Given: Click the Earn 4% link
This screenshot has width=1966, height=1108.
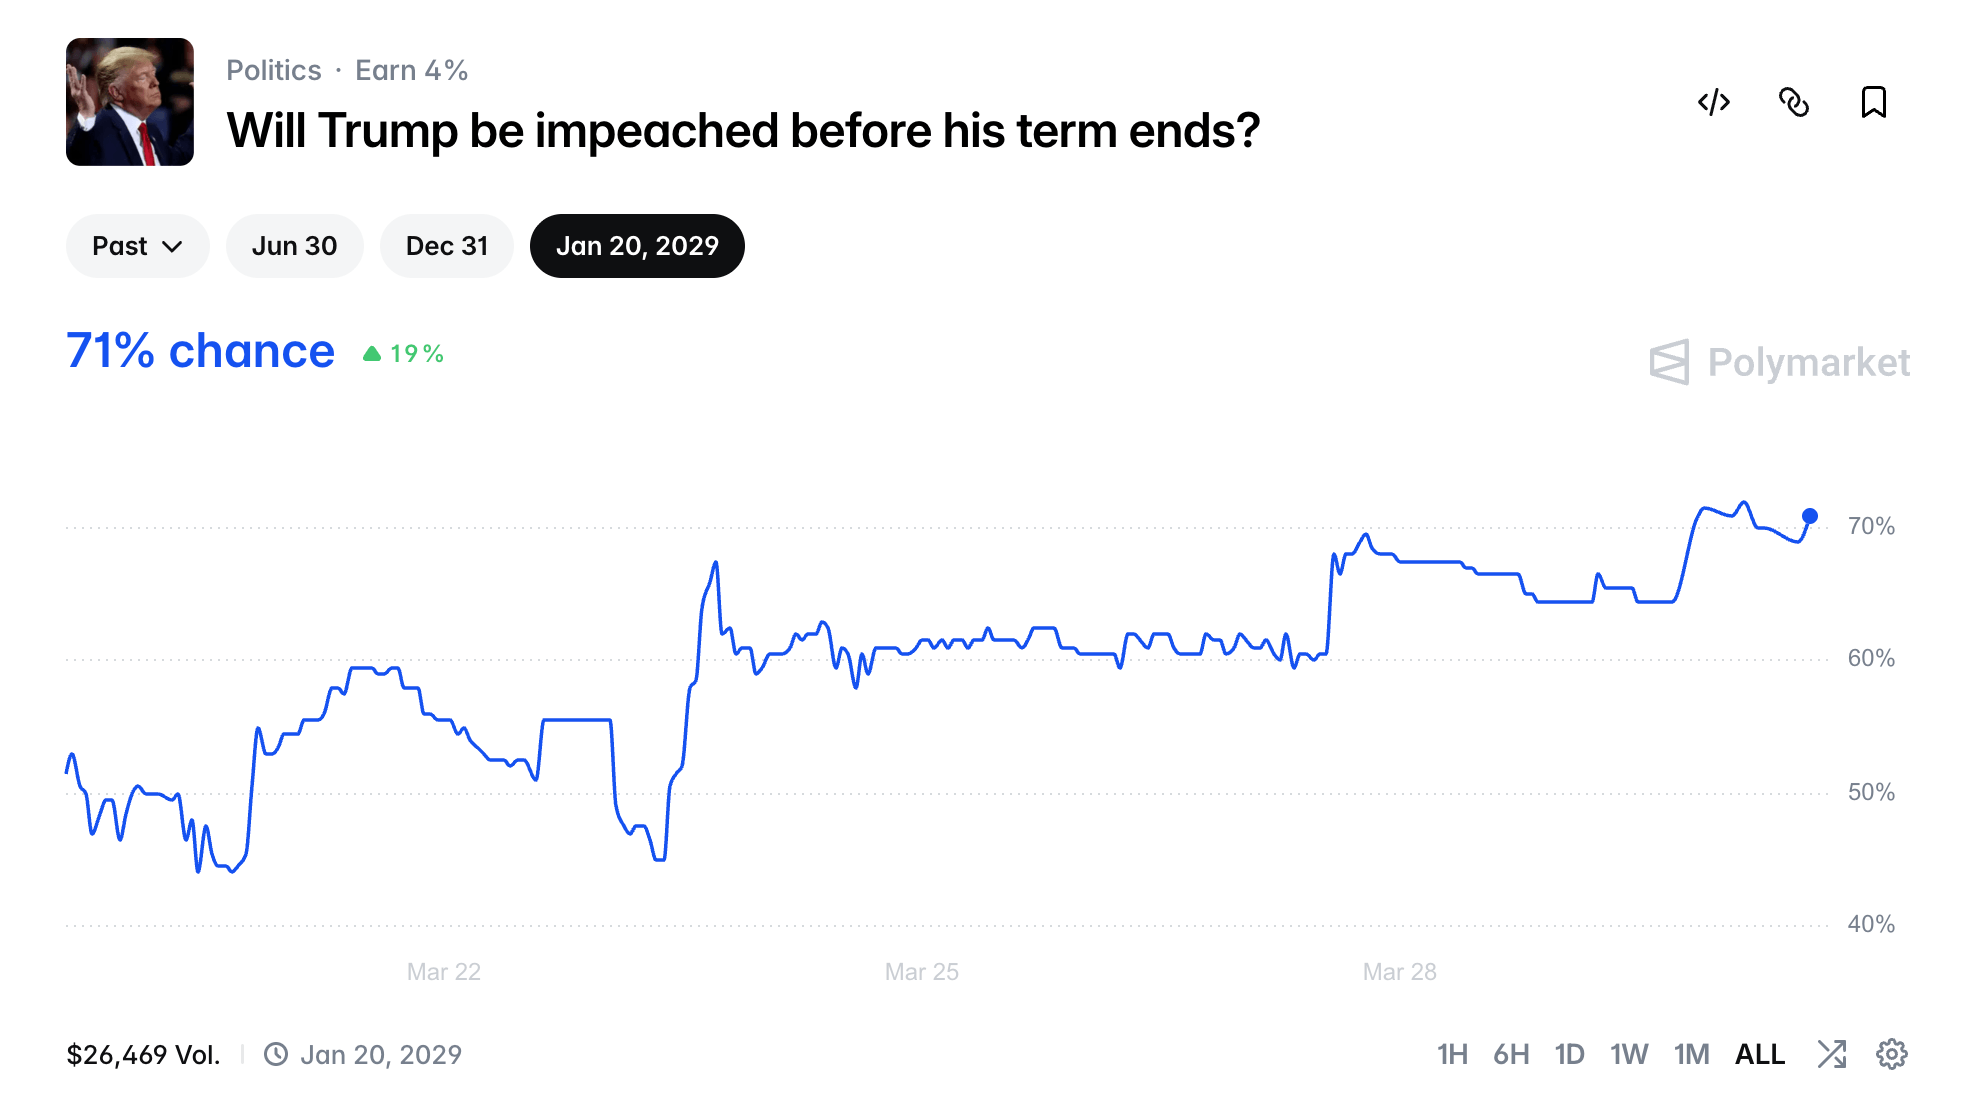Looking at the screenshot, I should (x=411, y=69).
